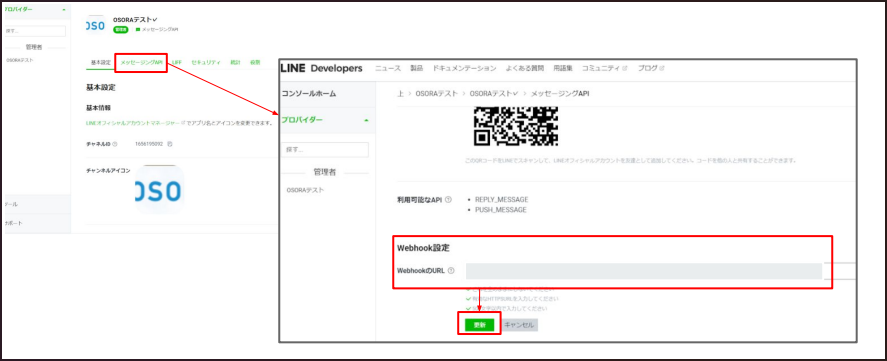Open OSORAテスト✓ channel breadcrumb
The height and width of the screenshot is (361, 887).
click(494, 93)
